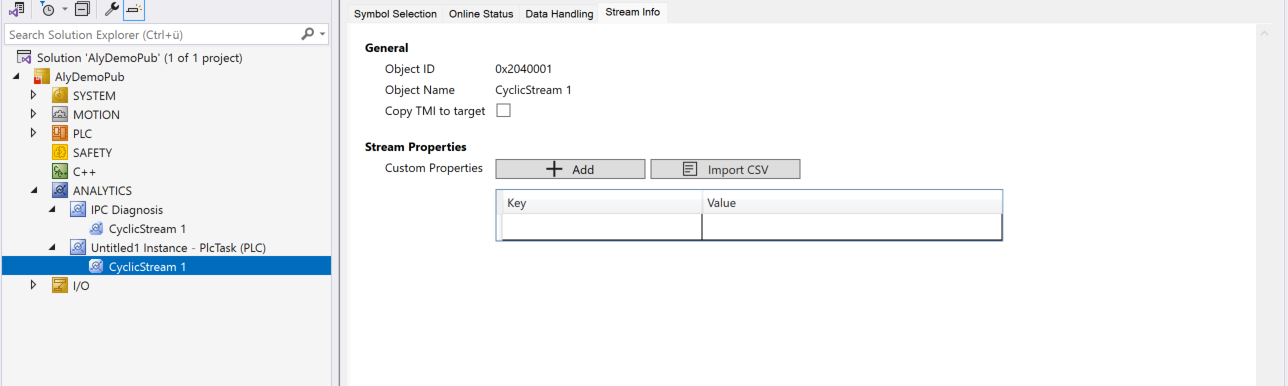Click the Solution 'AlyDemoPub' icon
1288x386 pixels.
pyautogui.click(x=24, y=58)
